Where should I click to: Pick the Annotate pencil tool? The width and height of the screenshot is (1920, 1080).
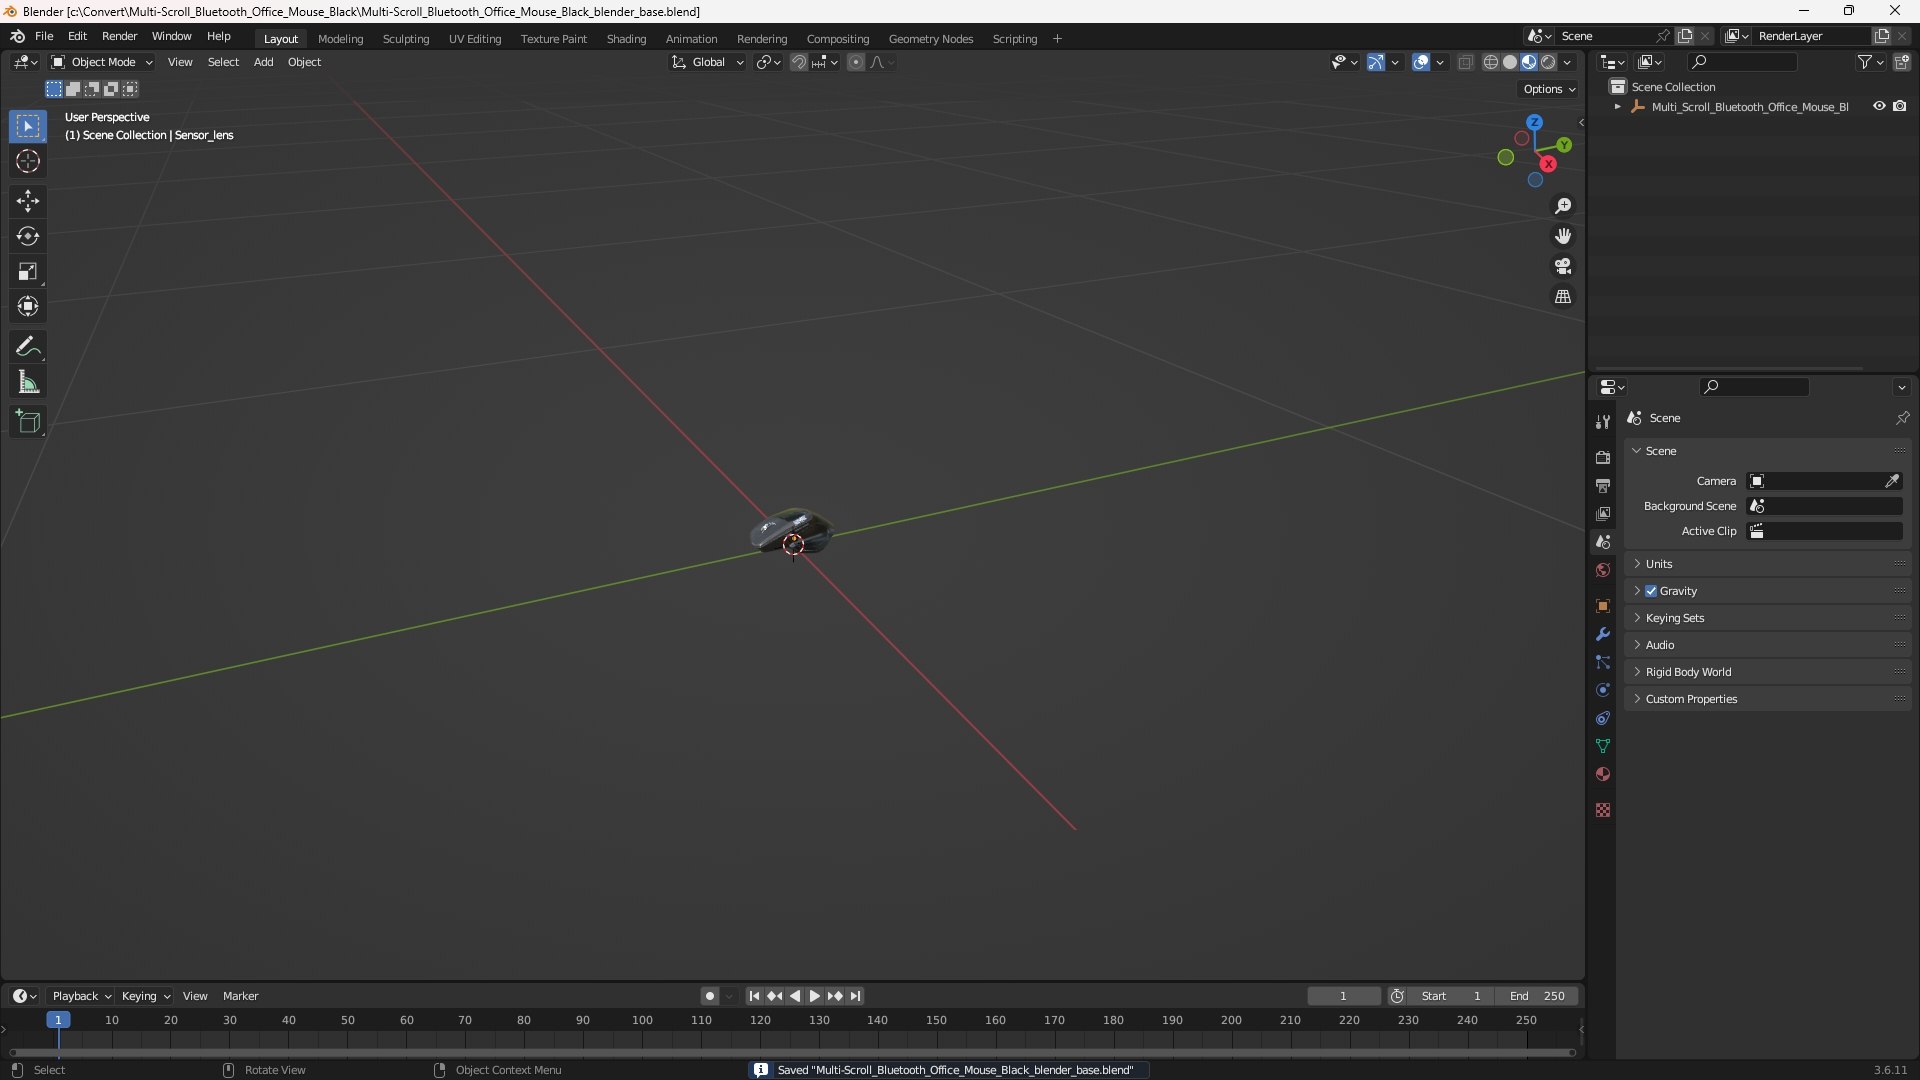[x=27, y=347]
